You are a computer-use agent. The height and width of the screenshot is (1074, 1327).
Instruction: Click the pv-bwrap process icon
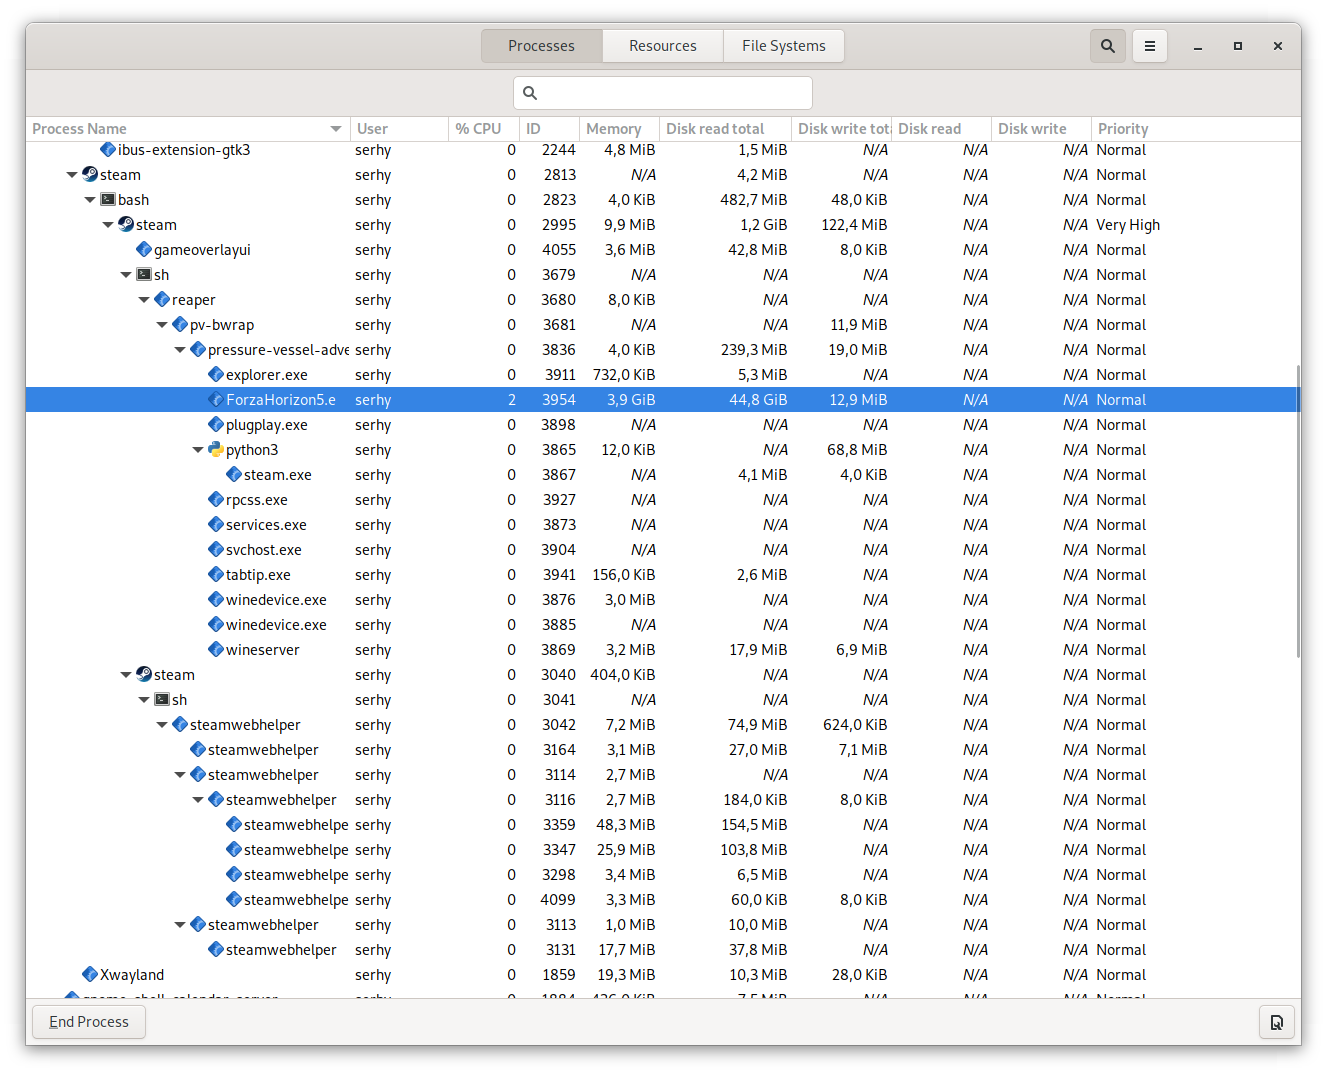[x=180, y=325]
